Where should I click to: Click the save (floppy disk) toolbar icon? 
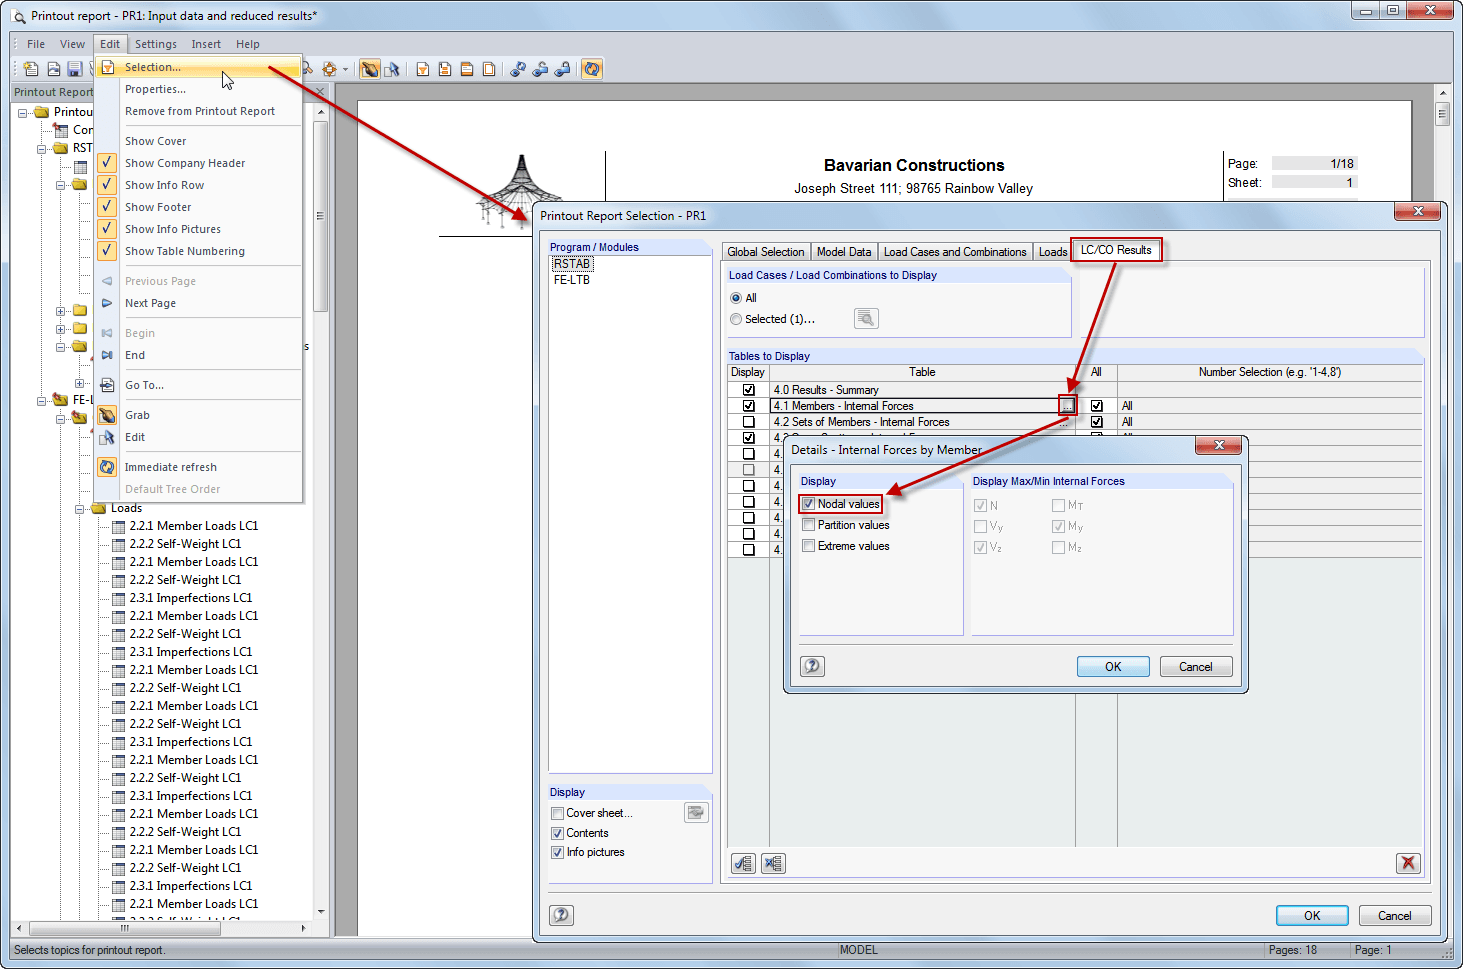click(x=75, y=69)
